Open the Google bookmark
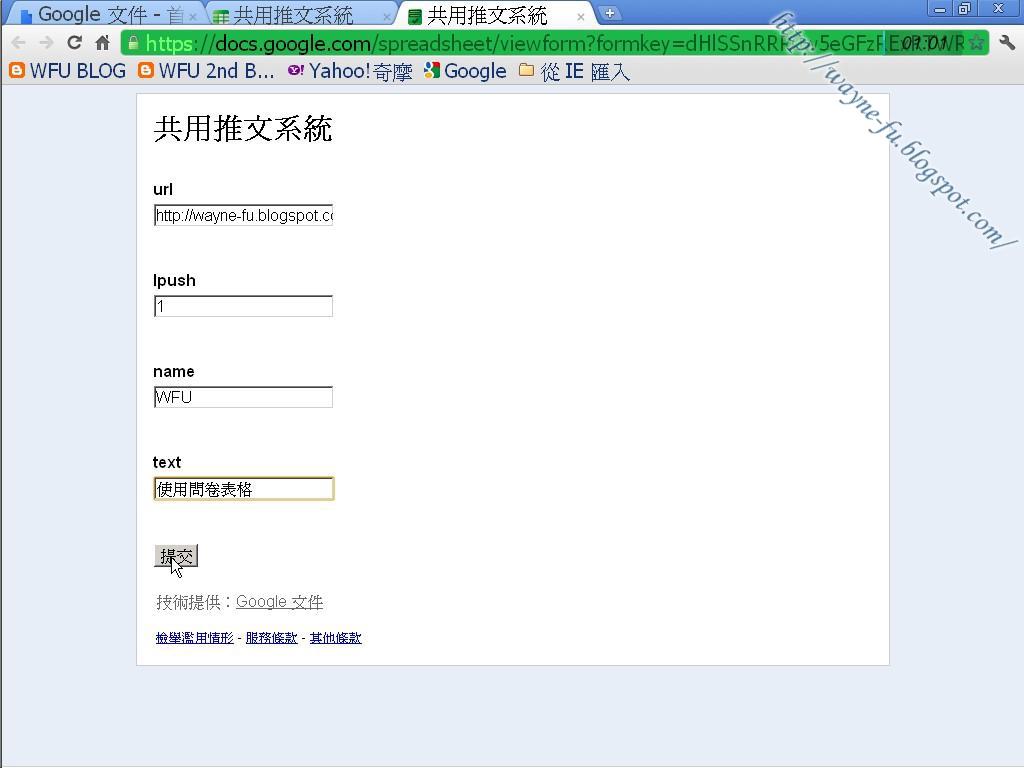This screenshot has height=768, width=1024. click(x=465, y=71)
